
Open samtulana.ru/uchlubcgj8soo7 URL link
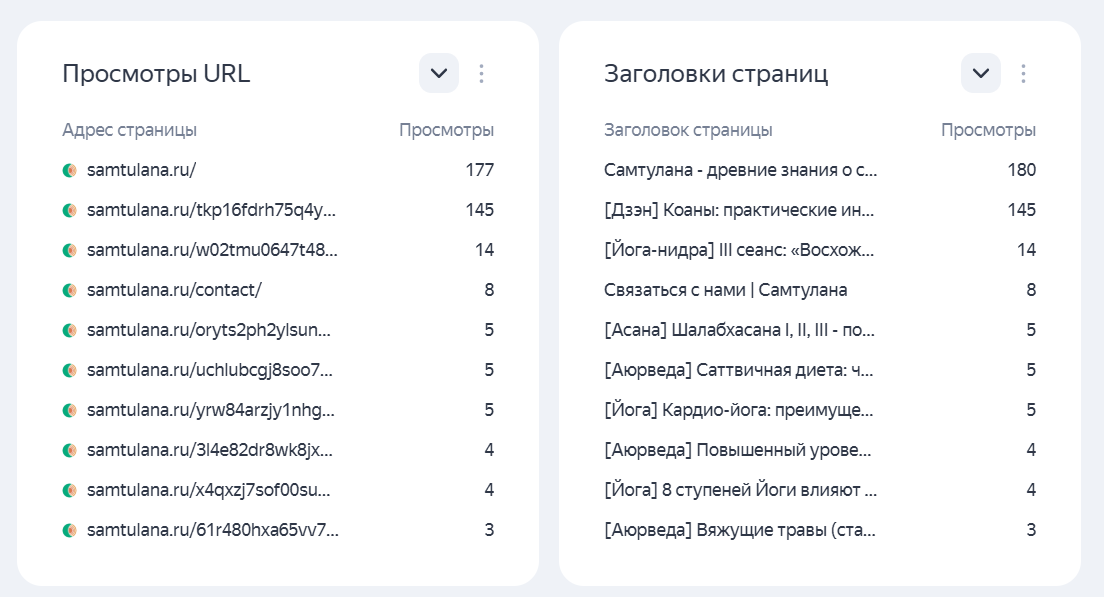tap(208, 370)
